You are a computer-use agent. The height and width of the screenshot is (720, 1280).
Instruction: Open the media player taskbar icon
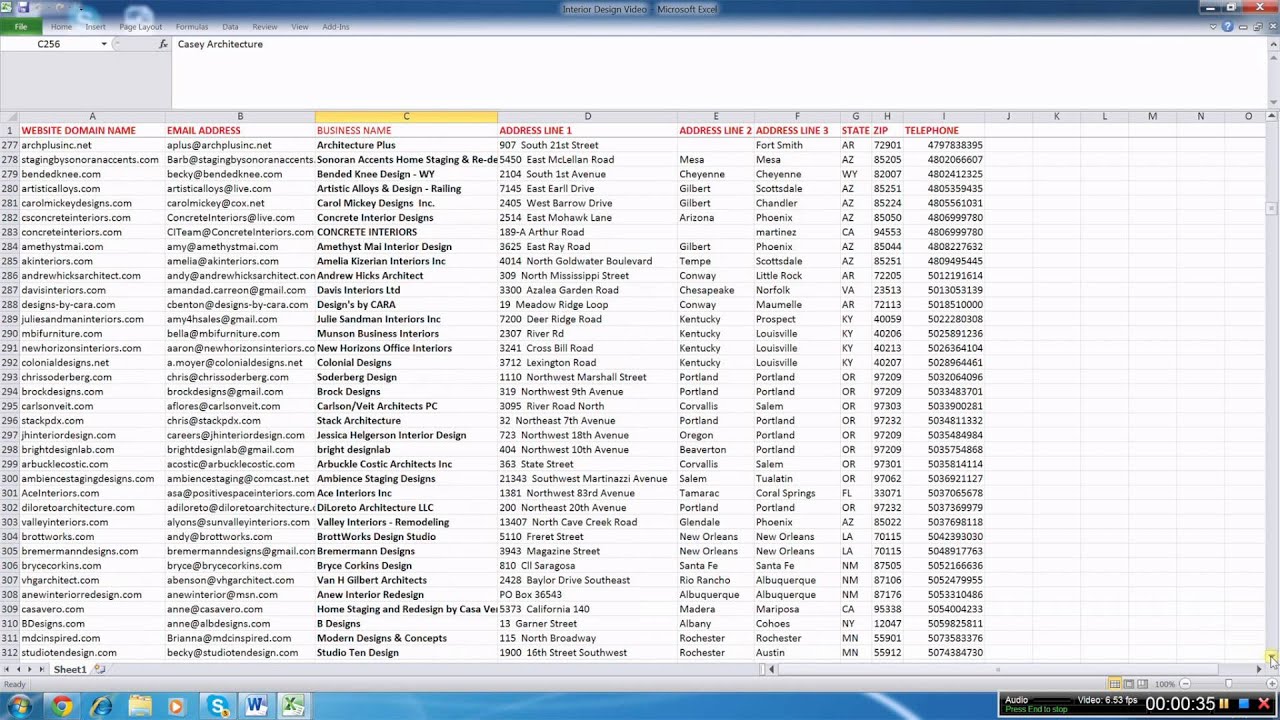coord(178,706)
